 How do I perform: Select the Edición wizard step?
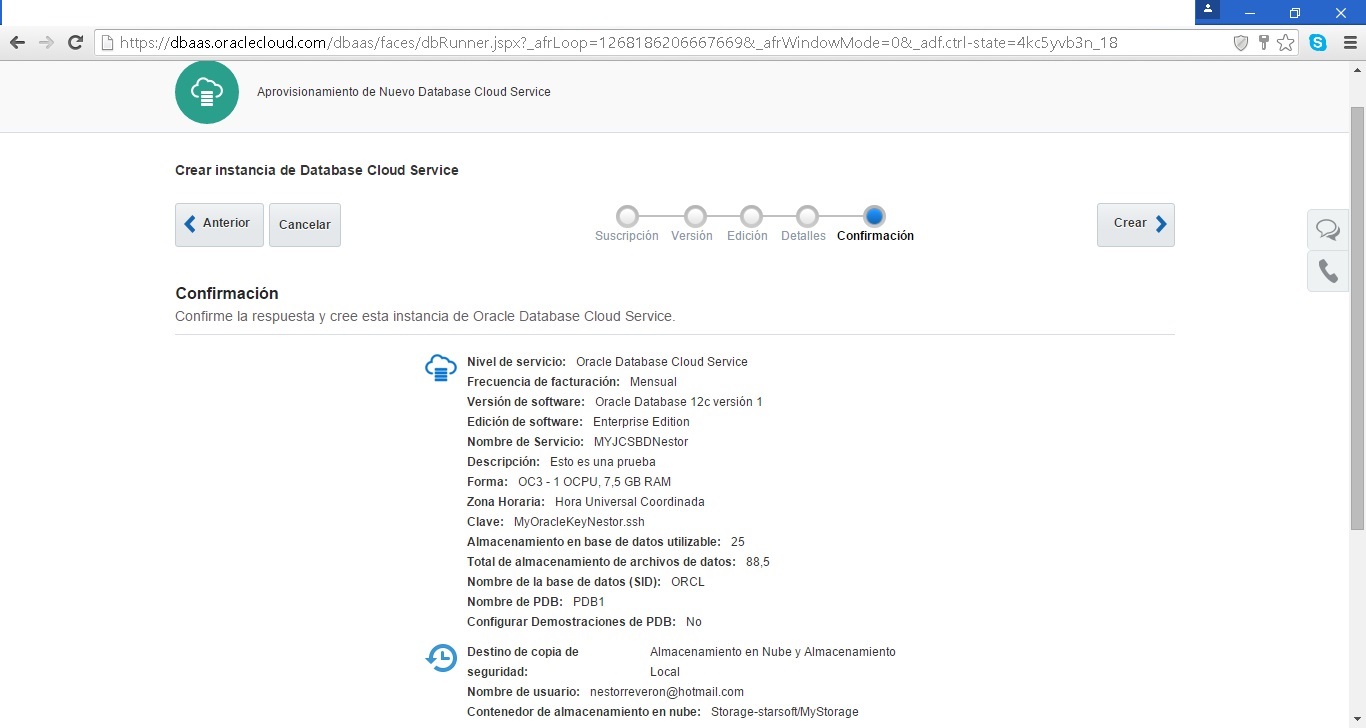click(751, 217)
